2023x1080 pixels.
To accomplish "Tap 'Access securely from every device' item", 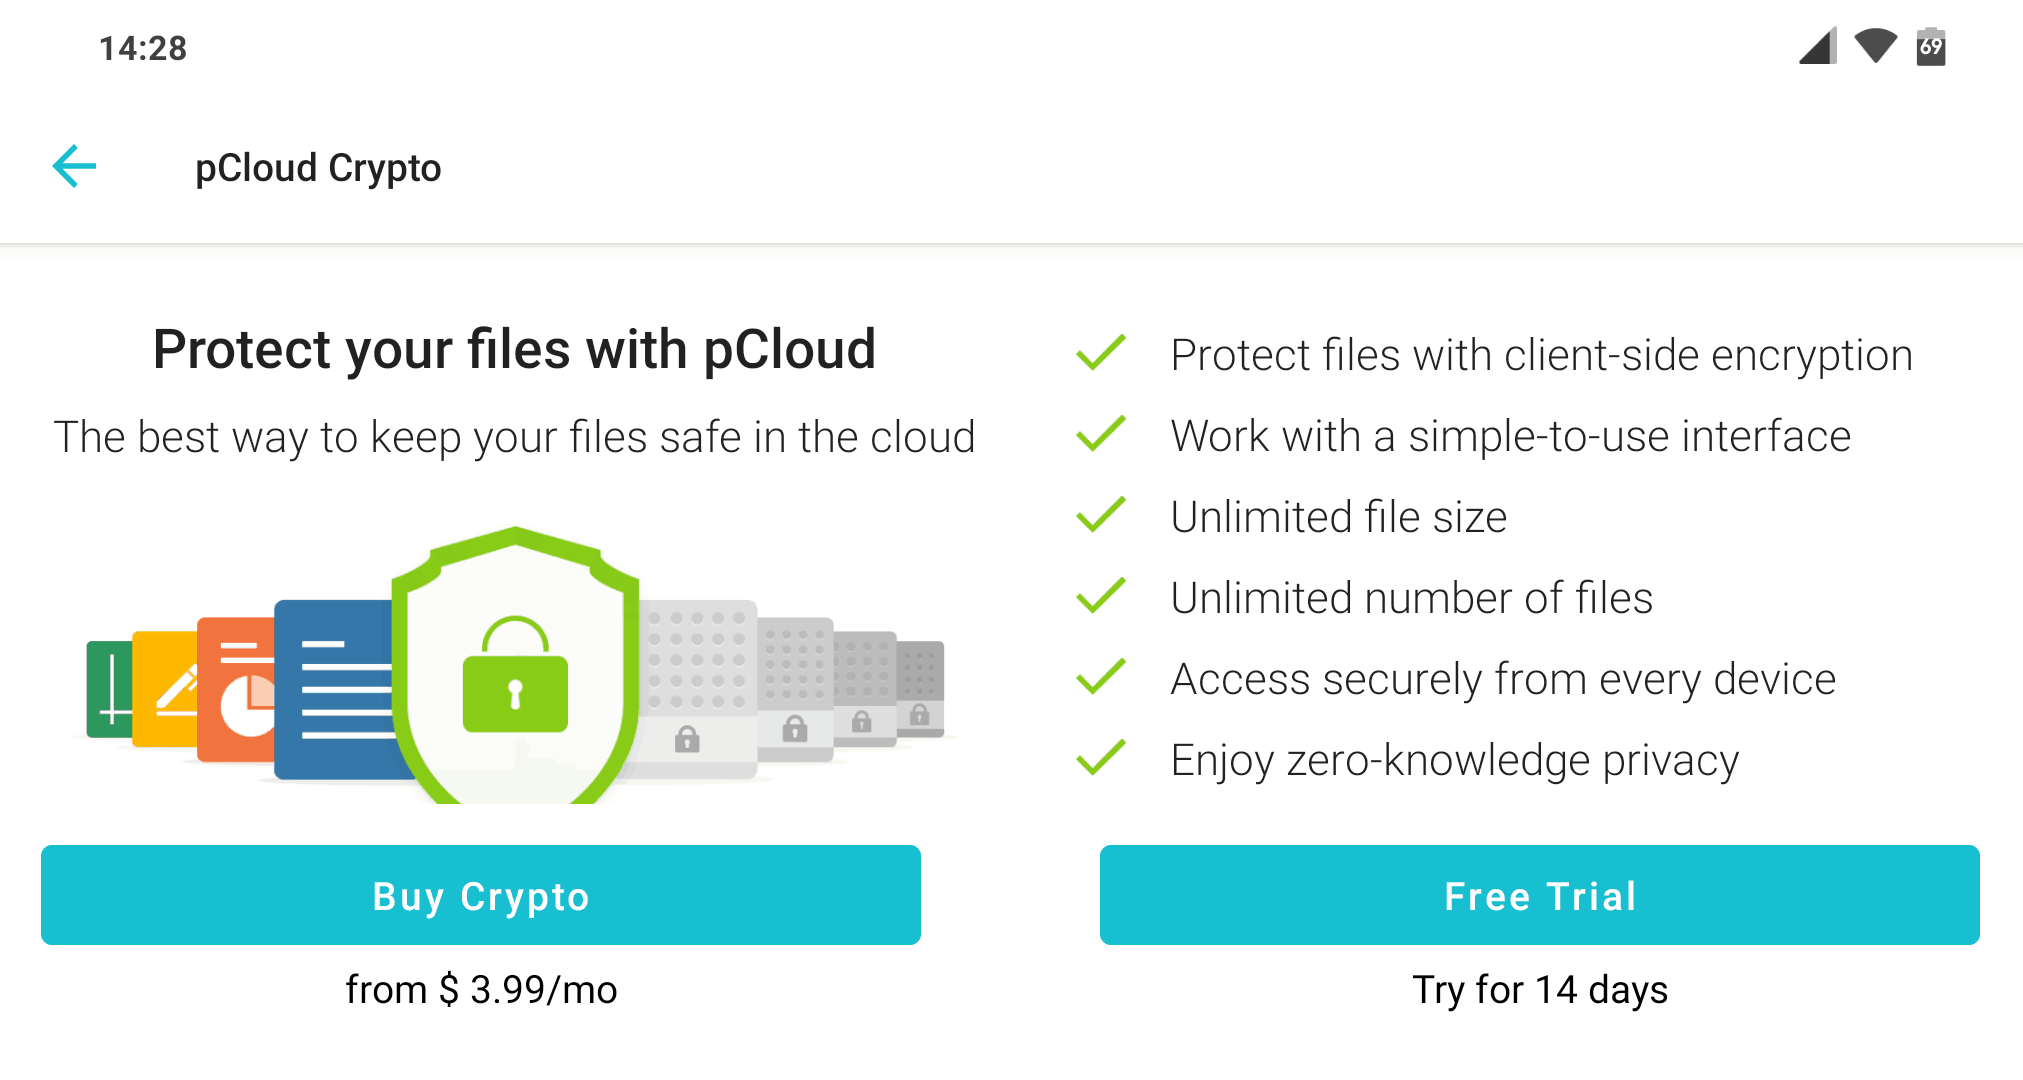I will (x=1503, y=679).
